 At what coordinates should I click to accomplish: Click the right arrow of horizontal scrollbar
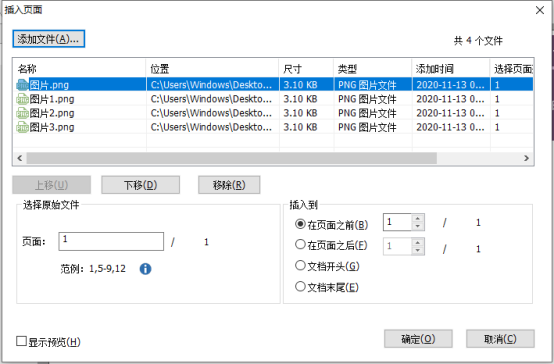526,158
